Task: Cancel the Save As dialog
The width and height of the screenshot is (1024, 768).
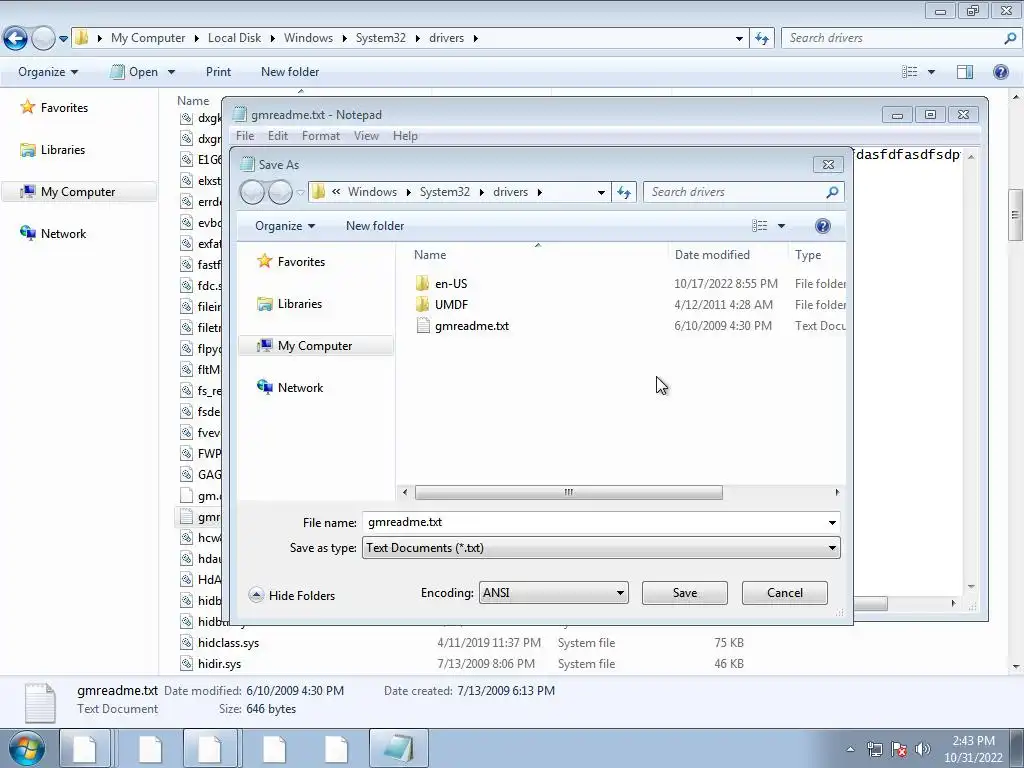Action: pyautogui.click(x=784, y=593)
